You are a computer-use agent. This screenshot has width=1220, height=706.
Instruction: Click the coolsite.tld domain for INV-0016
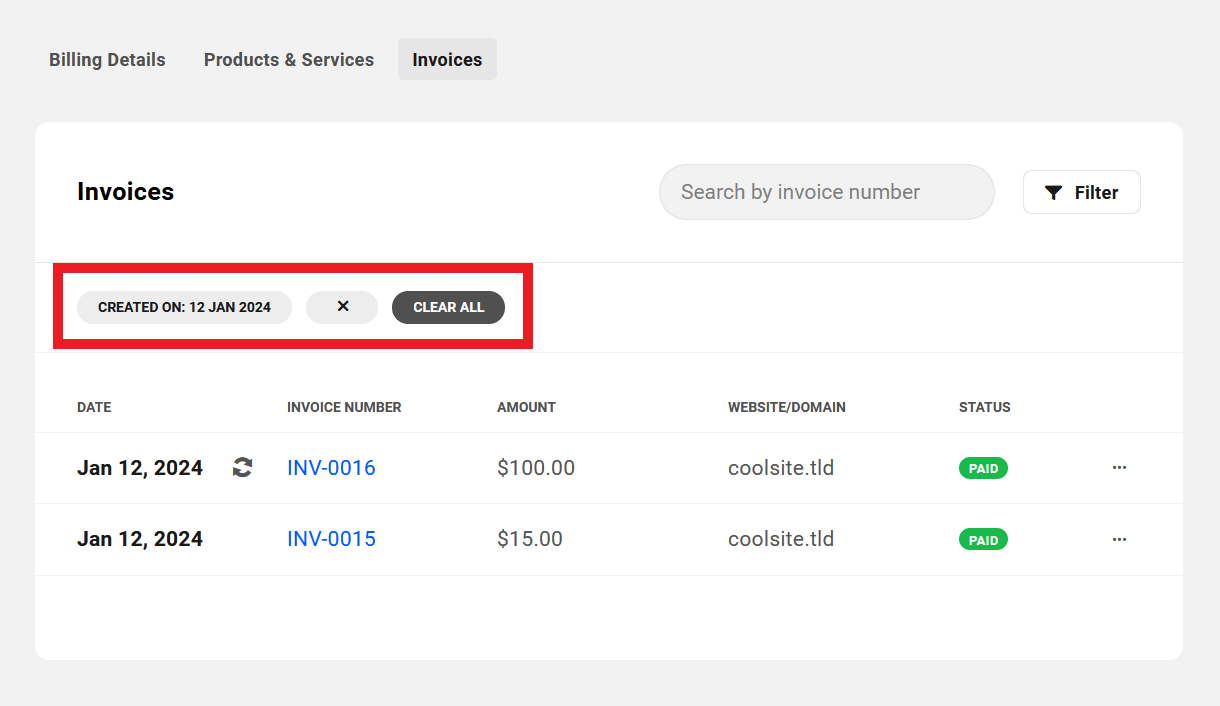[x=781, y=467]
